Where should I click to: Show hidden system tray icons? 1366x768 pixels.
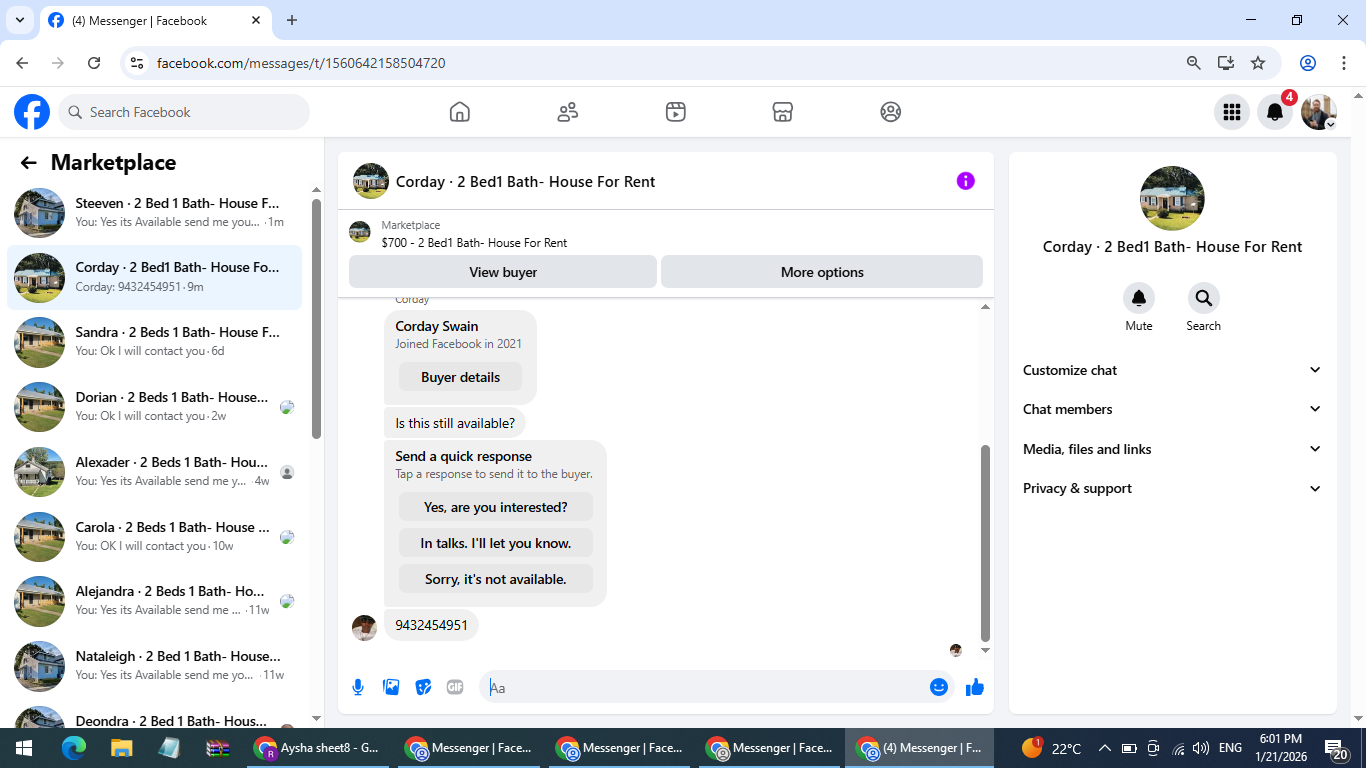point(1105,748)
